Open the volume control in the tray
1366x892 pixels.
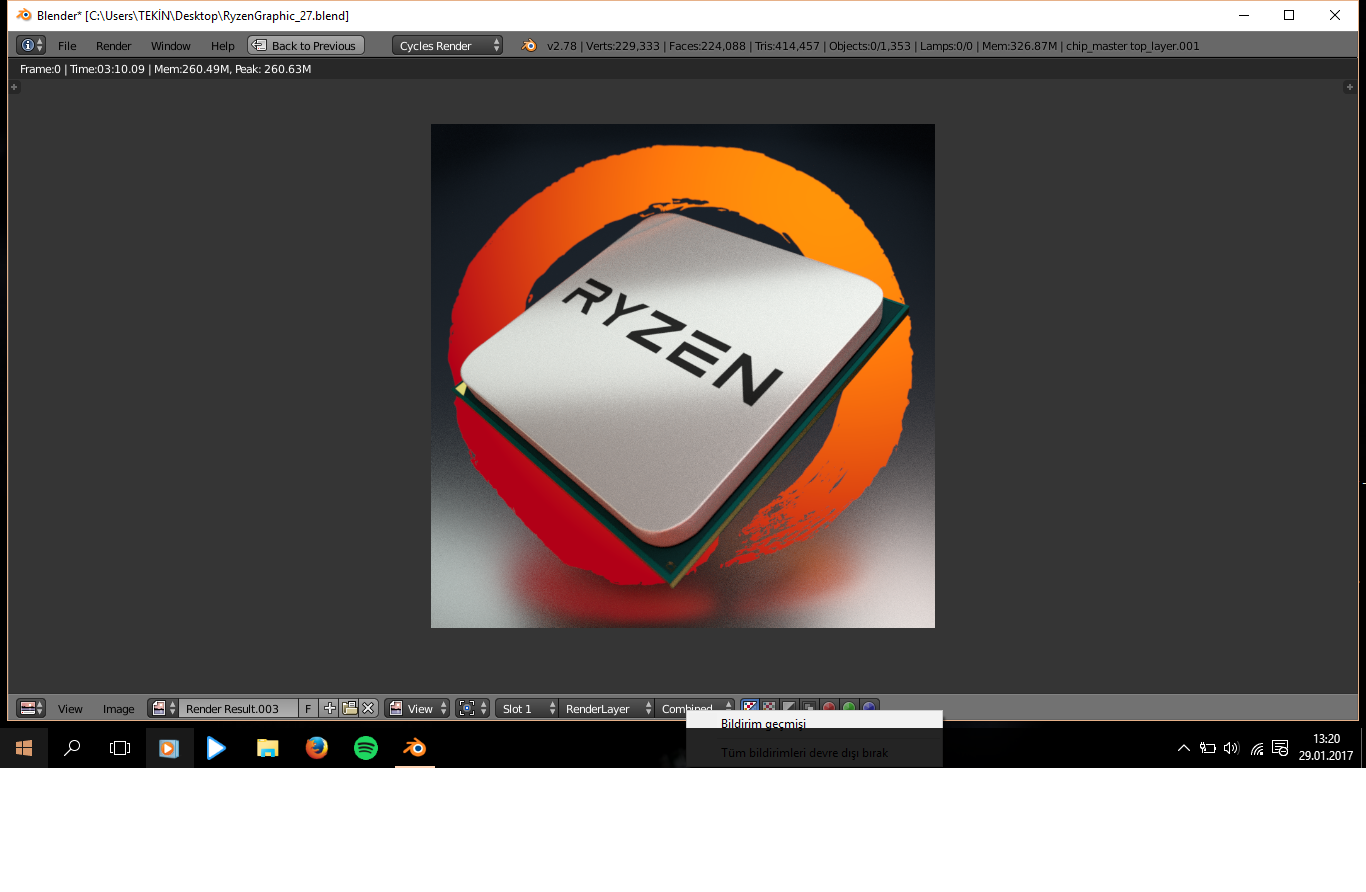1231,748
